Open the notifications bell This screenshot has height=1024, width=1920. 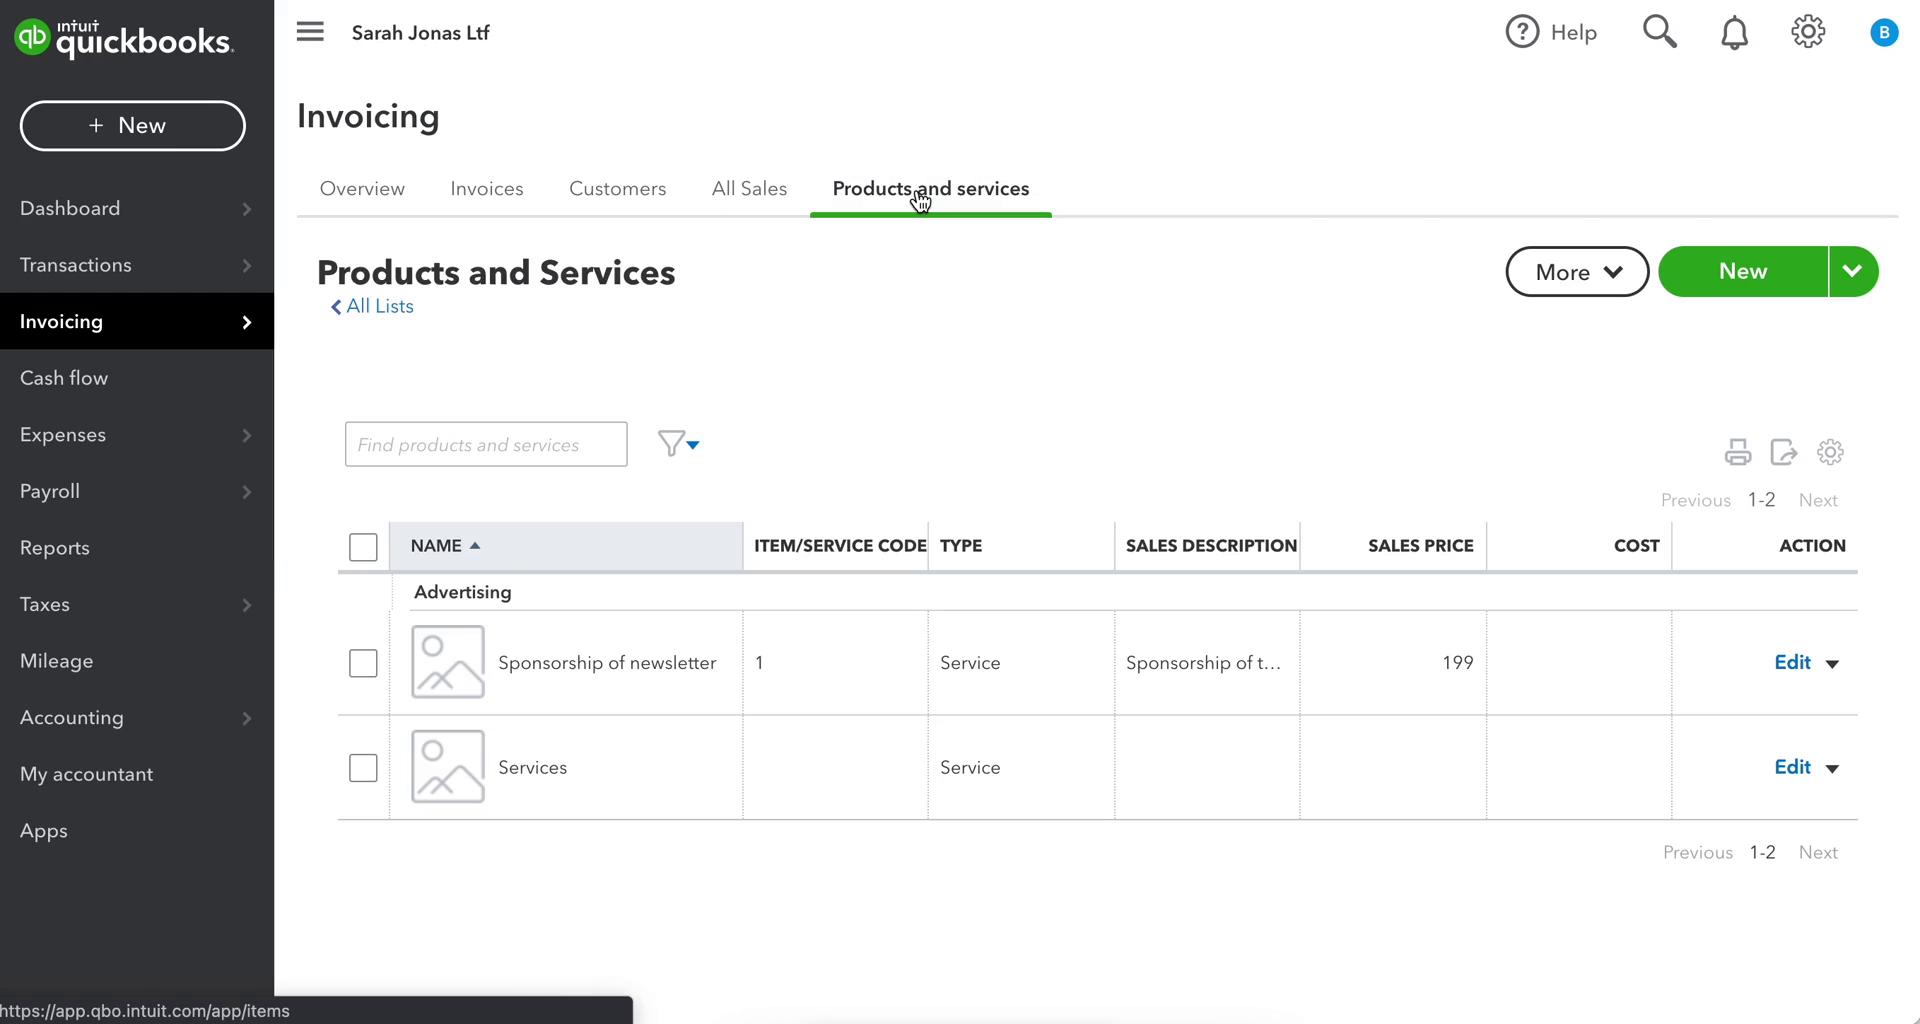1734,33
